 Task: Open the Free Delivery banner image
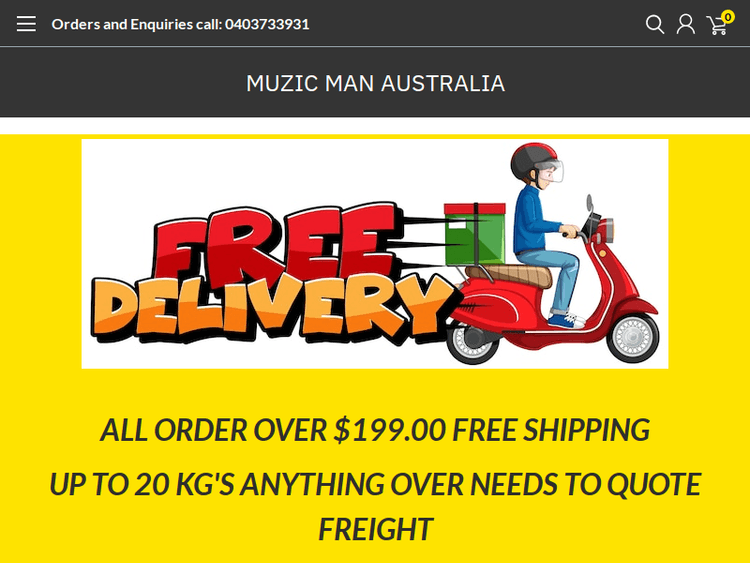(x=375, y=254)
